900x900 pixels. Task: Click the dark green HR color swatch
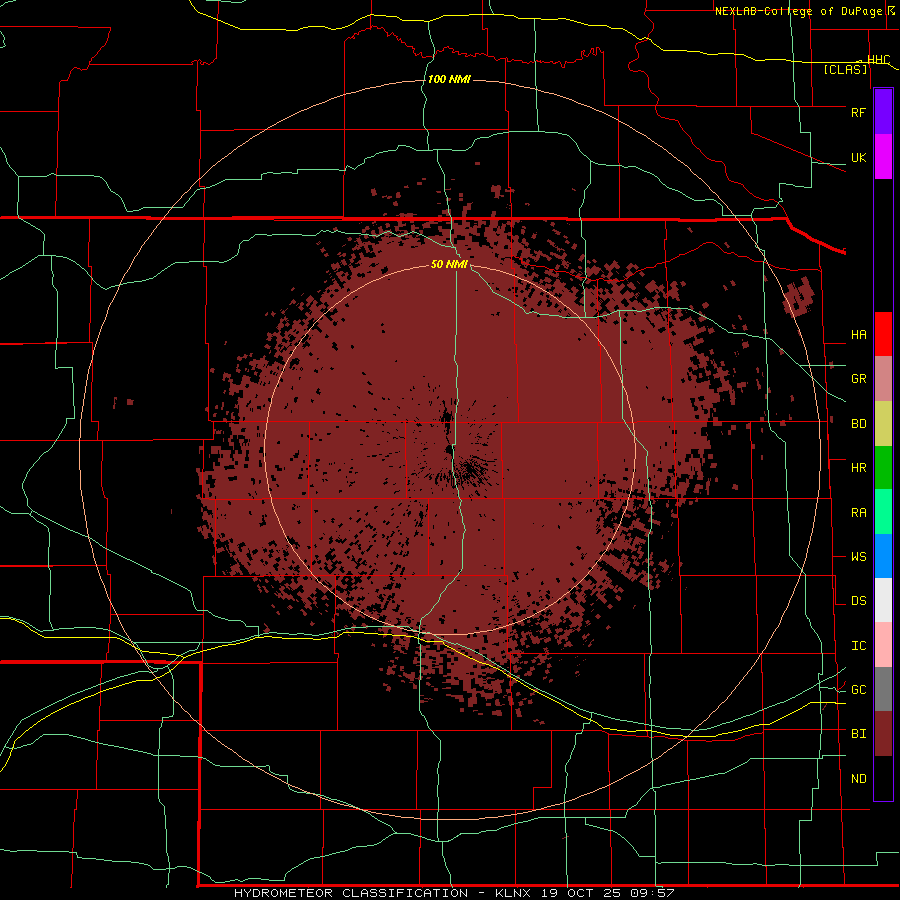(883, 468)
